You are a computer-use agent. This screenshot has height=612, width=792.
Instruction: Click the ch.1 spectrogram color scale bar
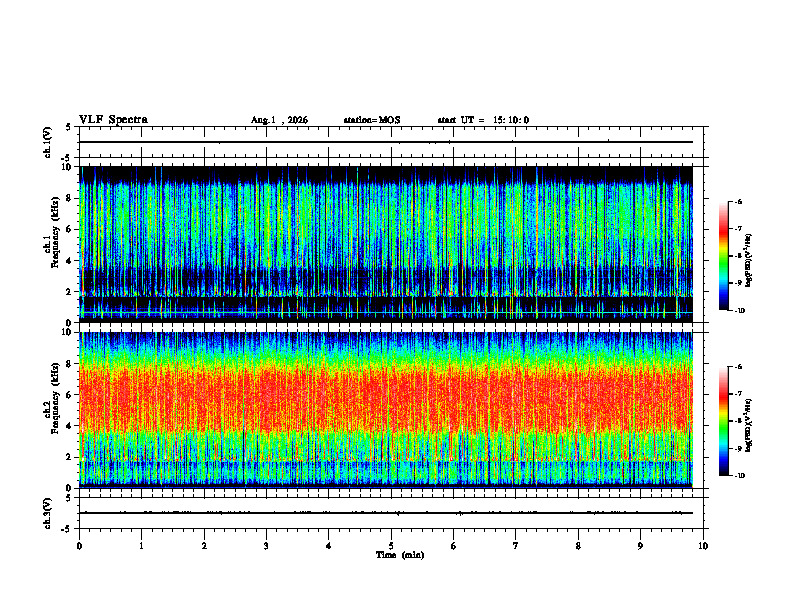723,256
